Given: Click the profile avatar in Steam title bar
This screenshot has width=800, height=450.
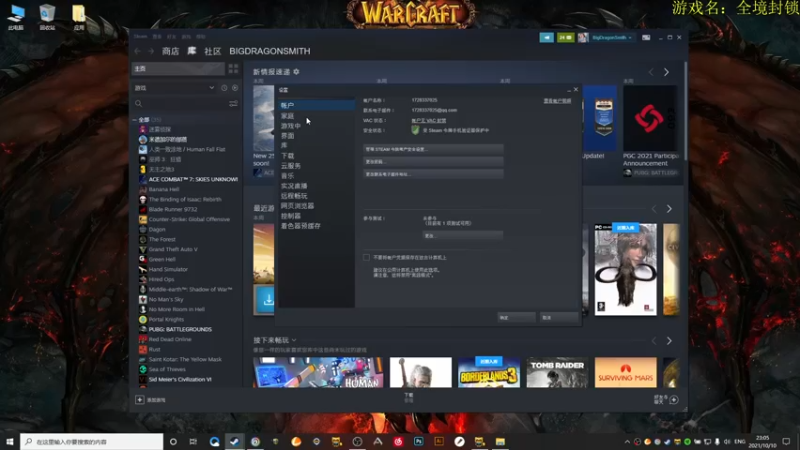Looking at the screenshot, I should coord(583,38).
